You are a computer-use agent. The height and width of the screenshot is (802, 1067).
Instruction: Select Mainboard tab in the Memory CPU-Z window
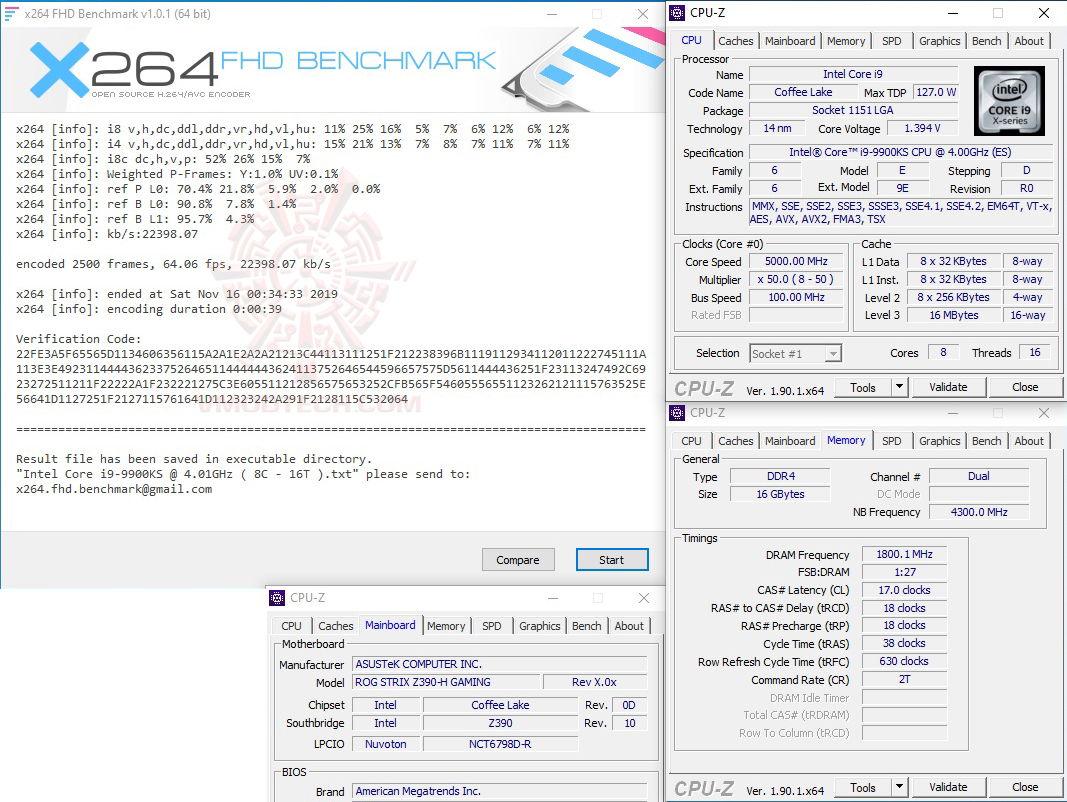coord(790,441)
